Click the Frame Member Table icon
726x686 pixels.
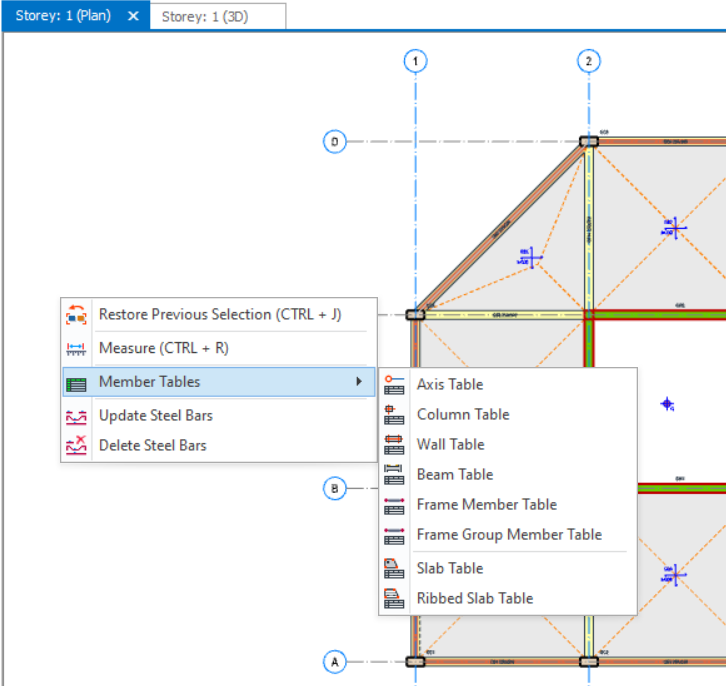click(394, 505)
